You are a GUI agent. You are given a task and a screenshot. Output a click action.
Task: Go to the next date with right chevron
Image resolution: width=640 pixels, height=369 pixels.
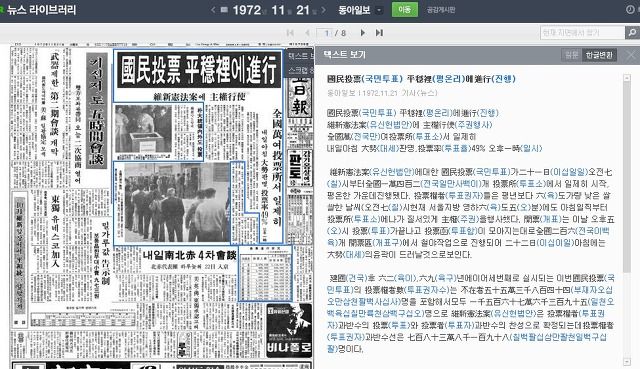pyautogui.click(x=323, y=10)
